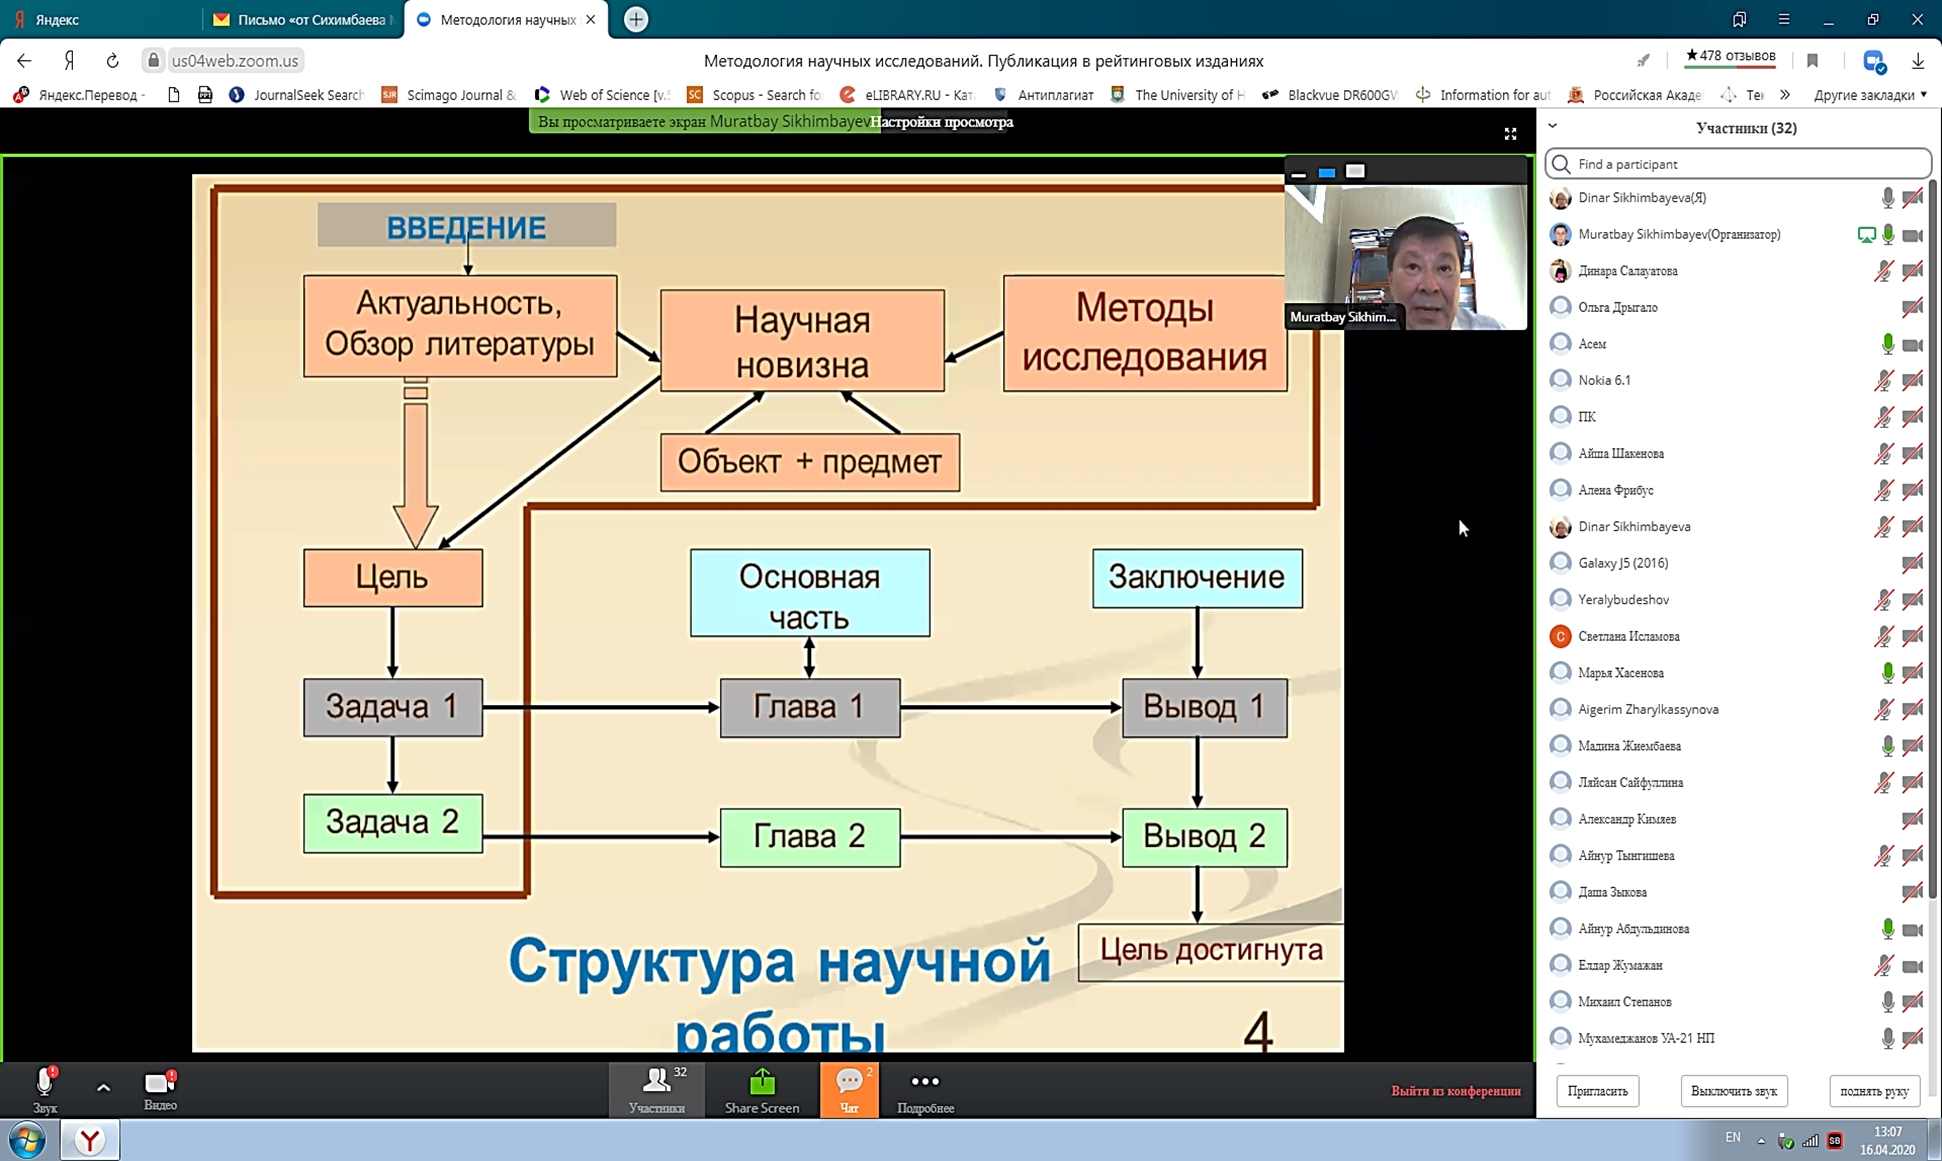The image size is (1942, 1161).
Task: Toggle Выключить звук mute button
Action: (x=1733, y=1091)
